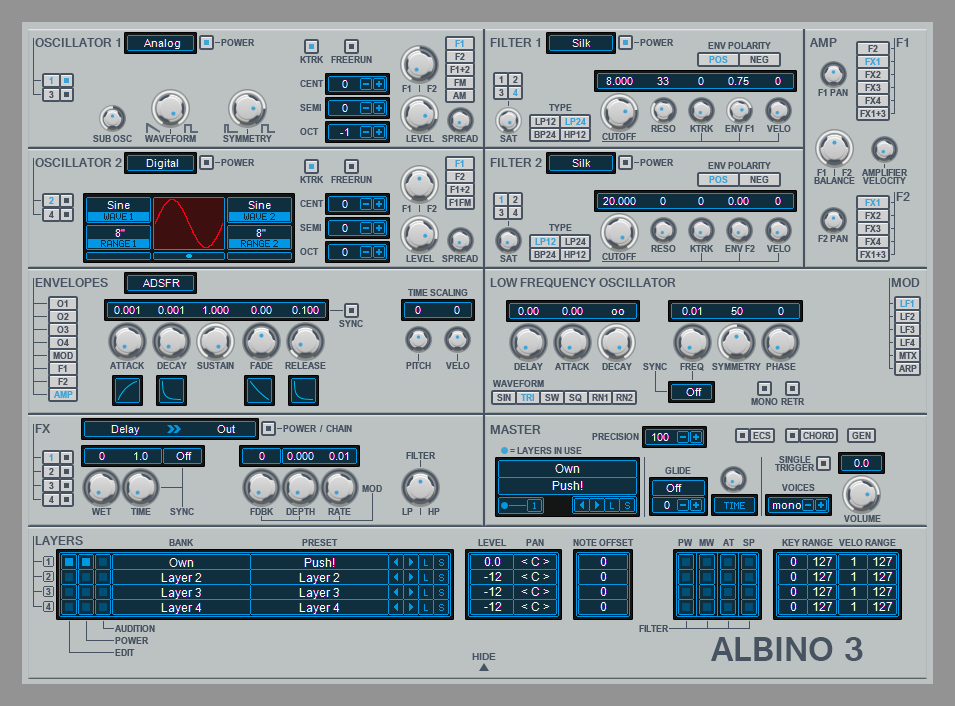This screenshot has height=706, width=955.
Task: Open the ADSFR envelope type dropdown
Action: pos(161,283)
